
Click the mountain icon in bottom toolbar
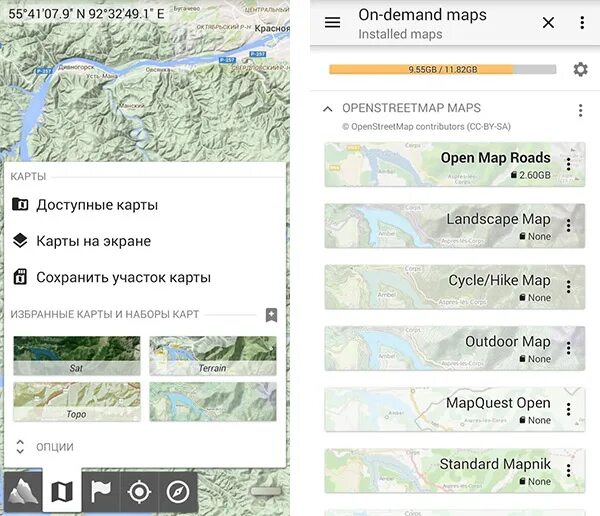point(23,492)
